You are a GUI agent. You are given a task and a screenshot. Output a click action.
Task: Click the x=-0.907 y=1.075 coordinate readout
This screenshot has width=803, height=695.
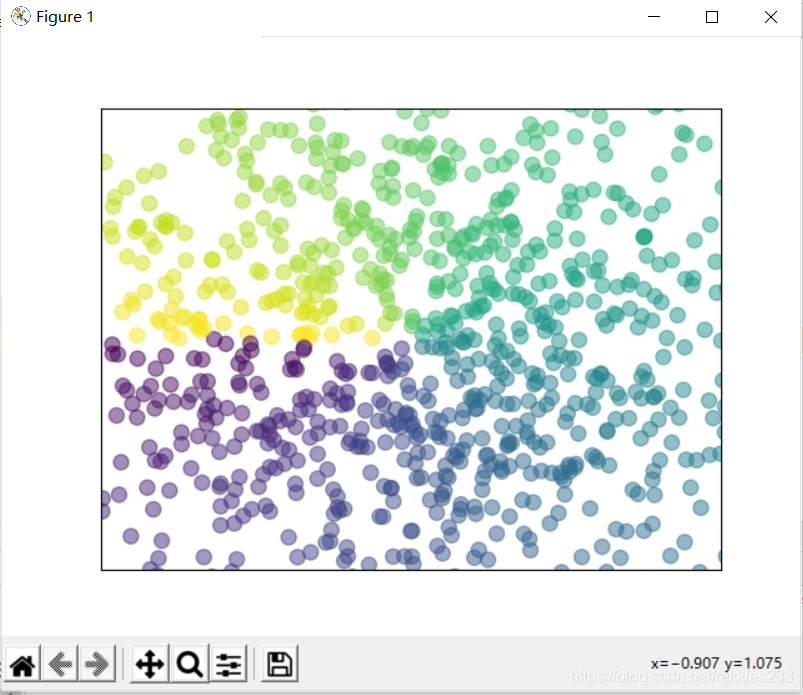(x=716, y=663)
